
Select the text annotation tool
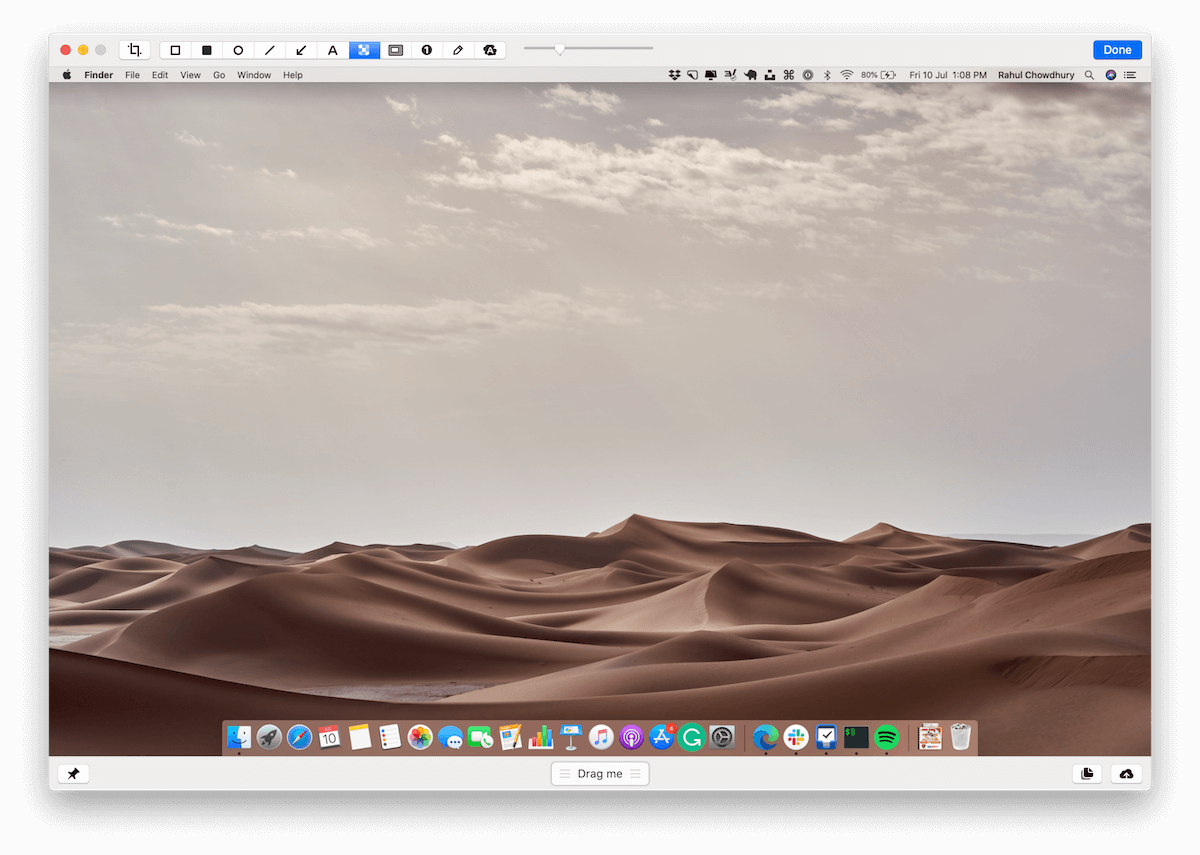[332, 49]
